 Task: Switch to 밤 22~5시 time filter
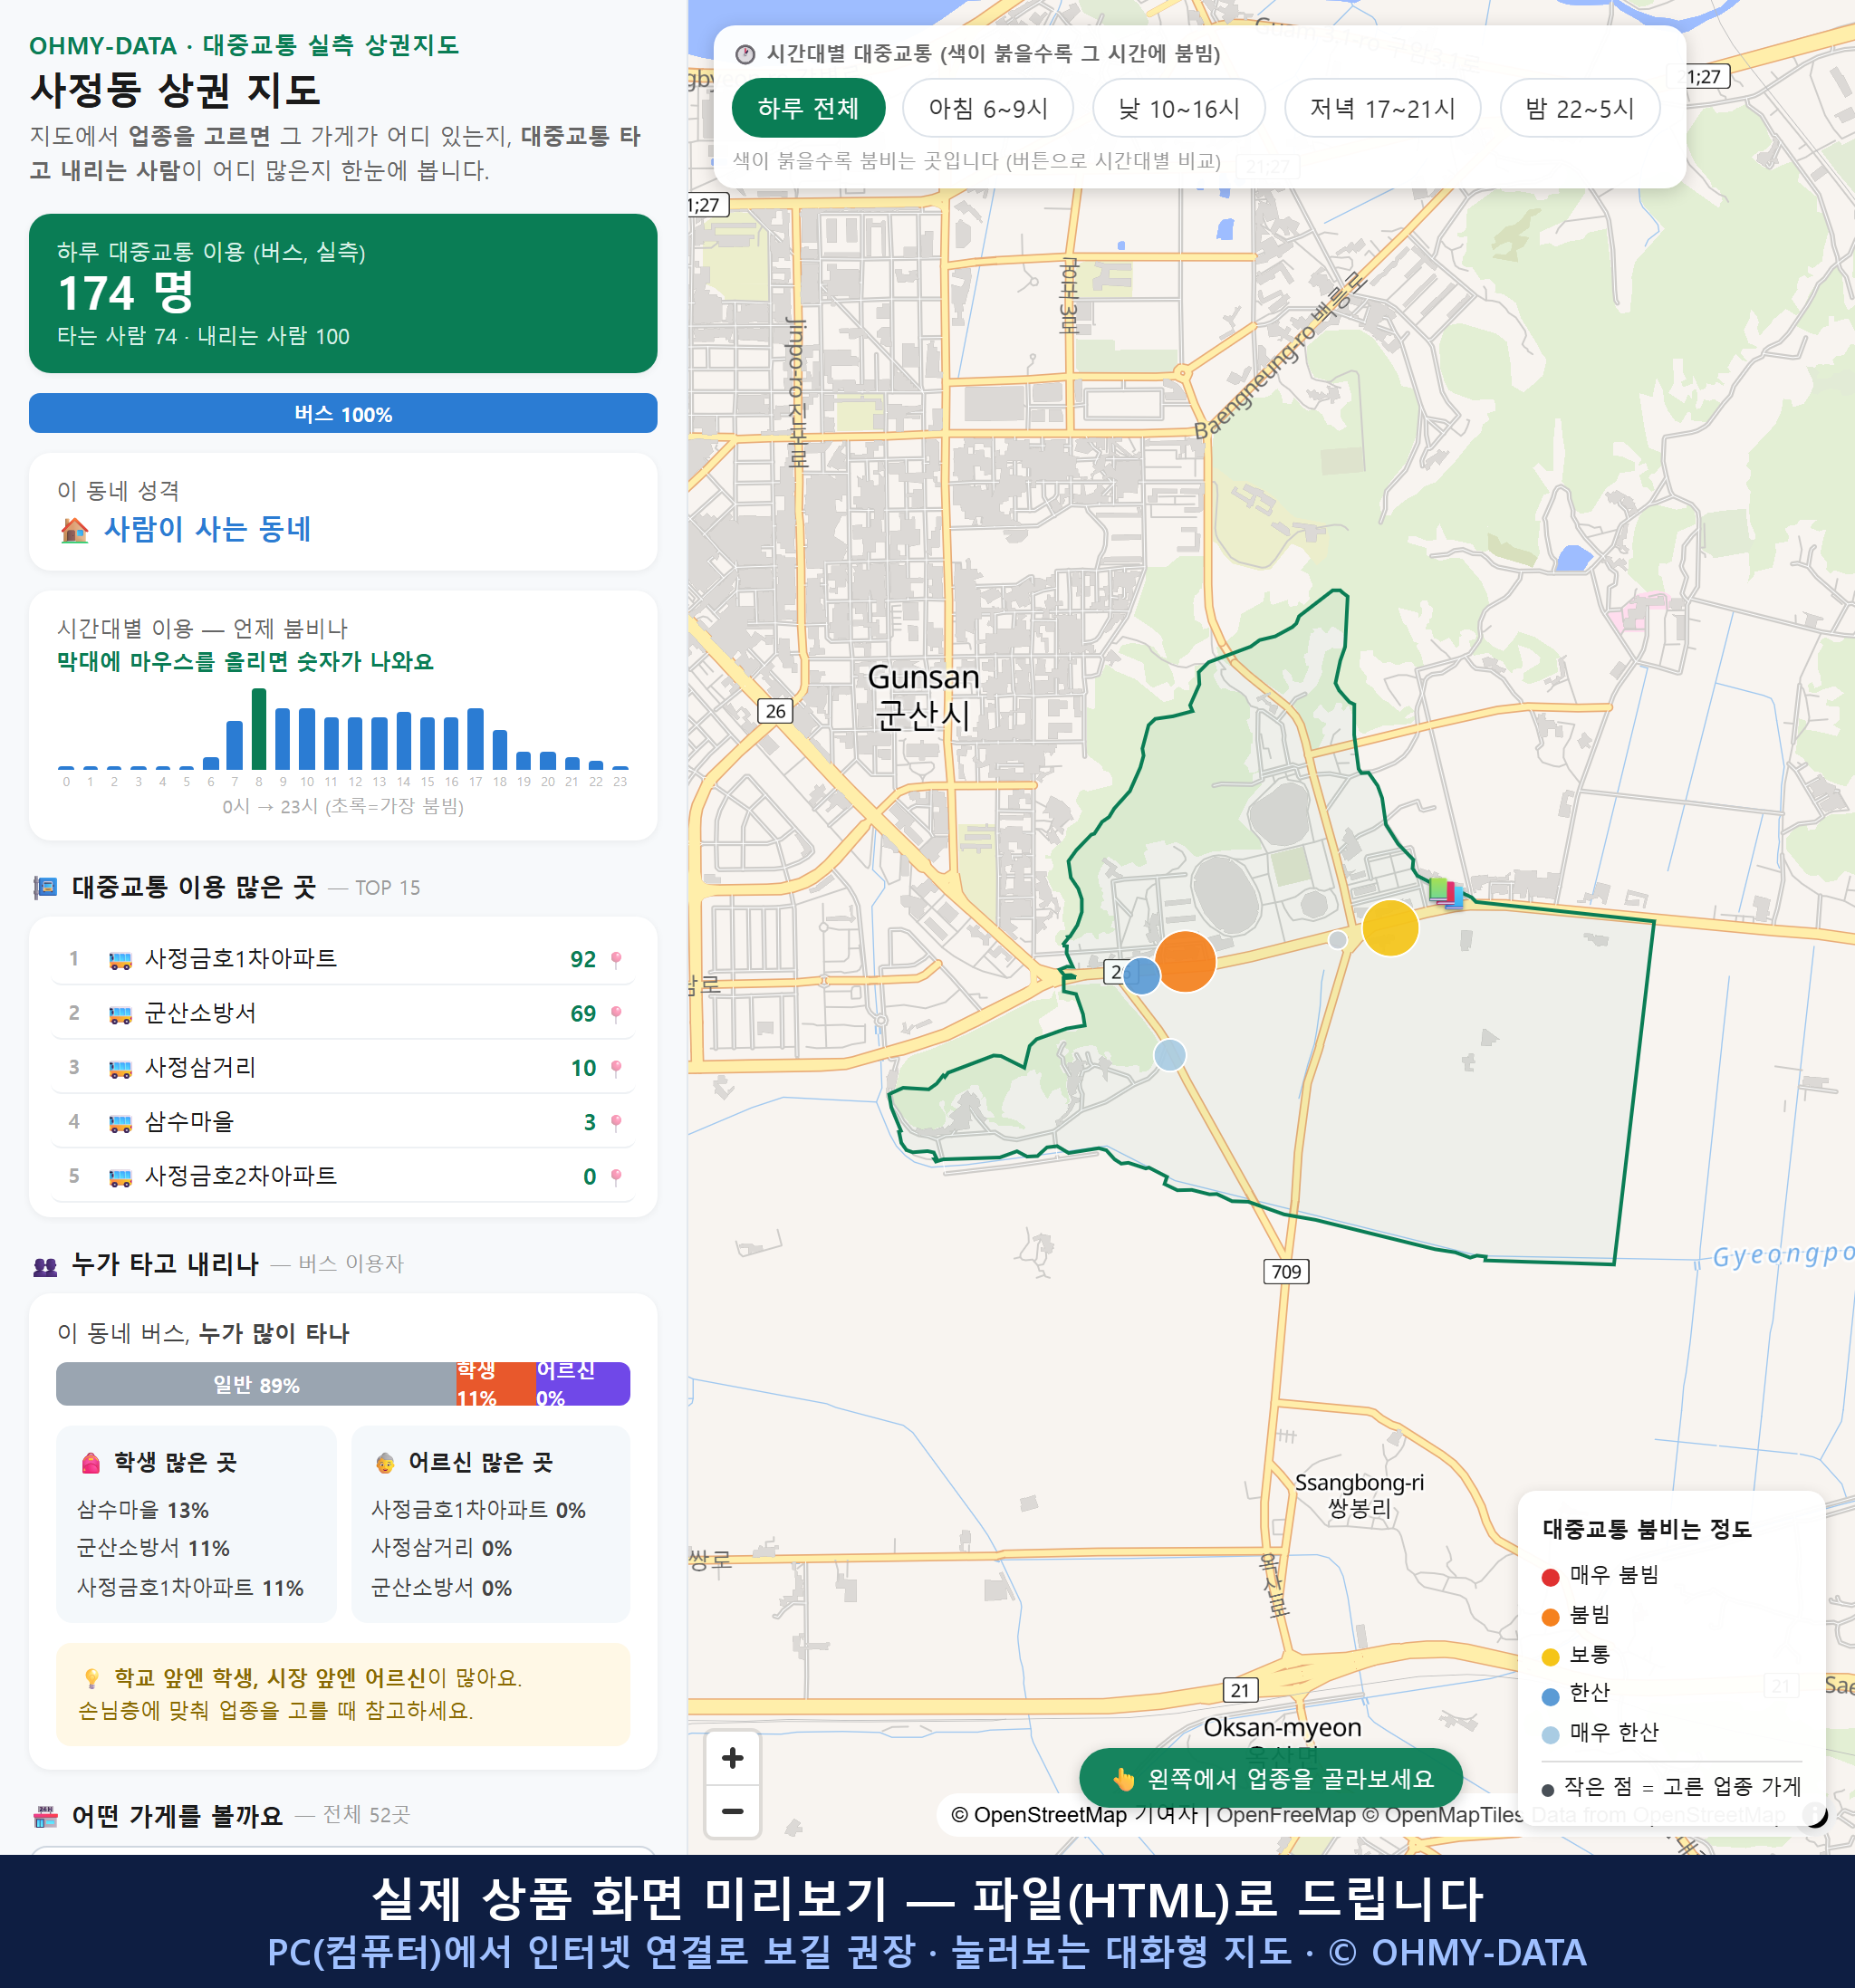pyautogui.click(x=1580, y=108)
